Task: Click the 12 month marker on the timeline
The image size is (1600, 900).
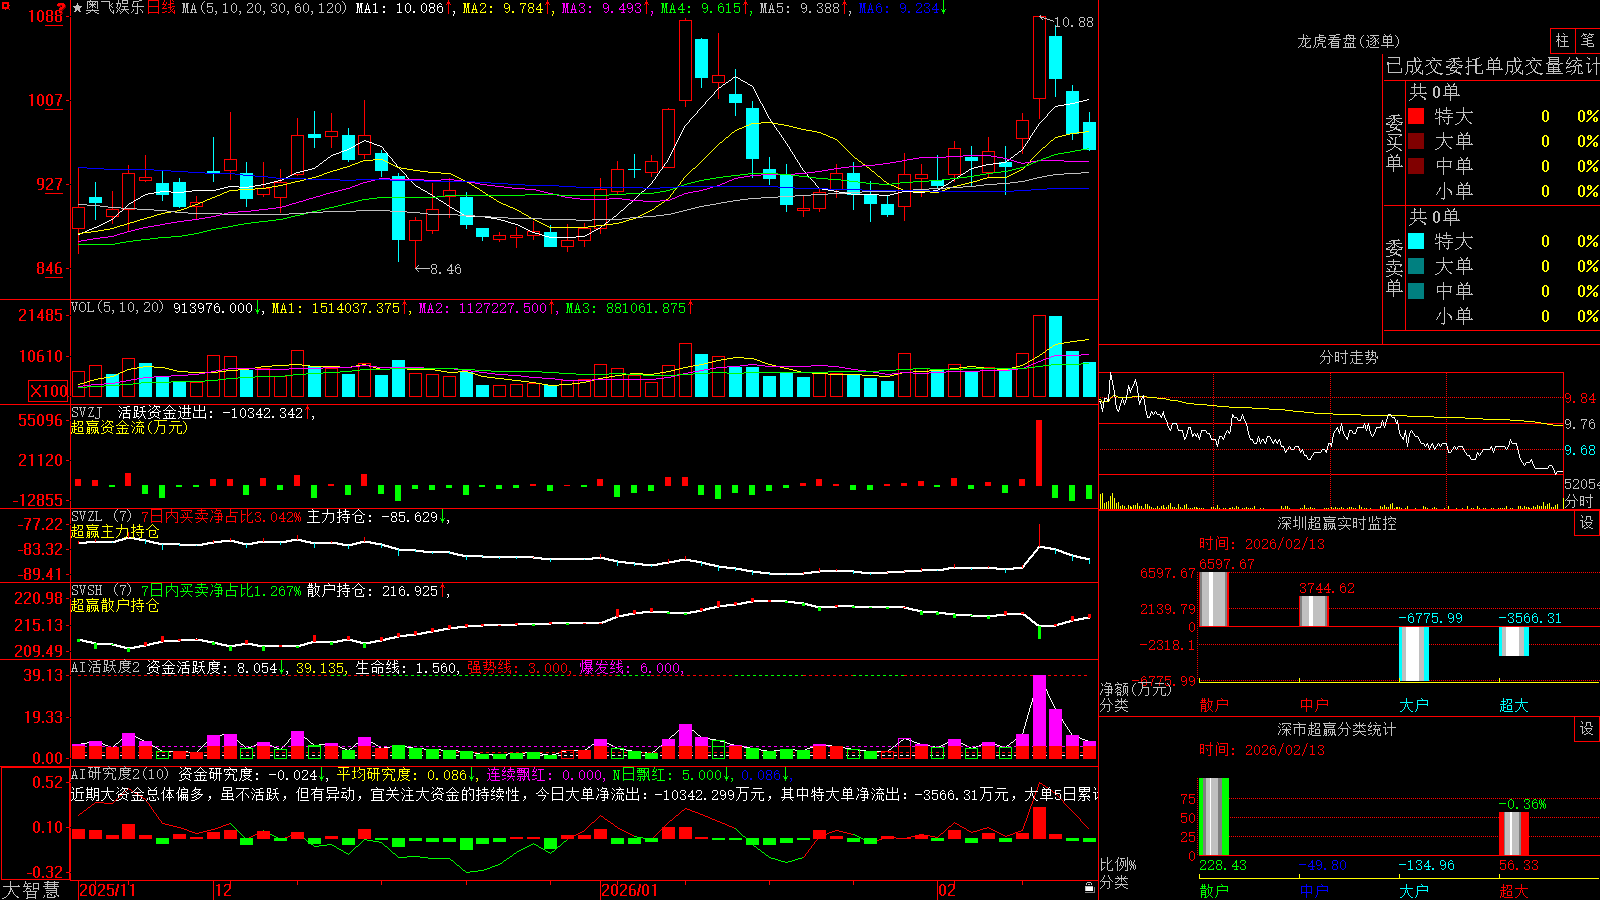Action: (223, 890)
